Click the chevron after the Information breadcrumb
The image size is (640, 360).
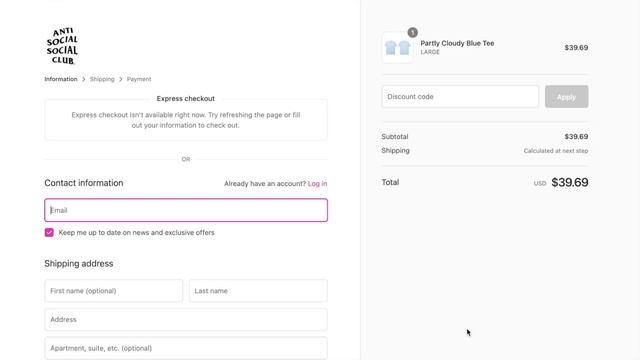[x=84, y=79]
